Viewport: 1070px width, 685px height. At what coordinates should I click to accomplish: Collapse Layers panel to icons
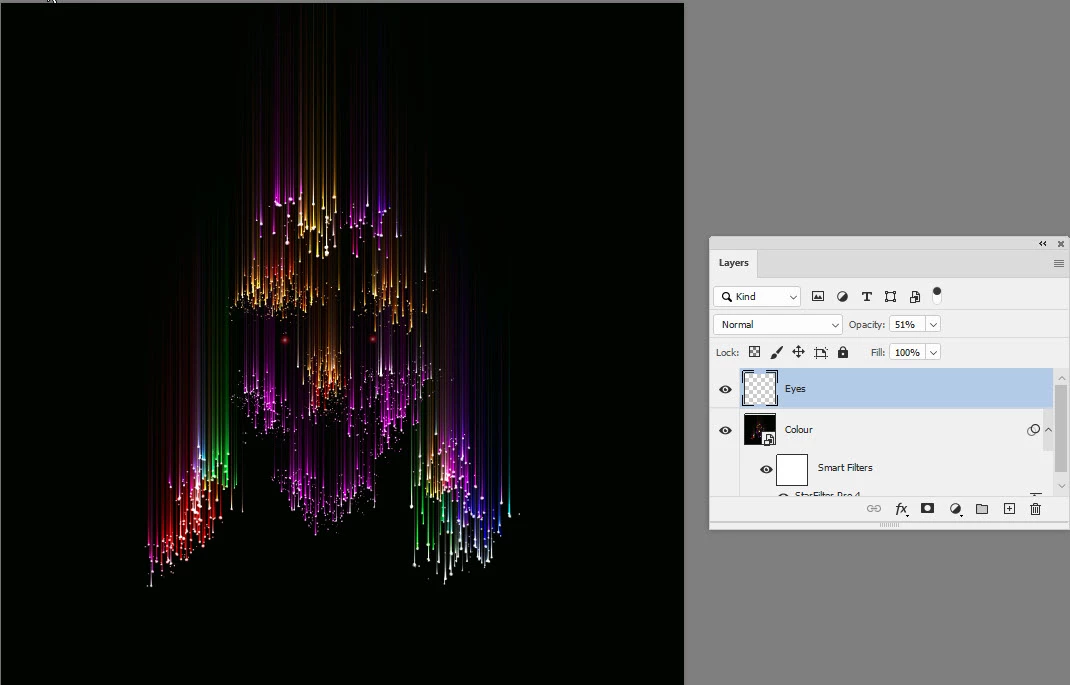point(1043,244)
